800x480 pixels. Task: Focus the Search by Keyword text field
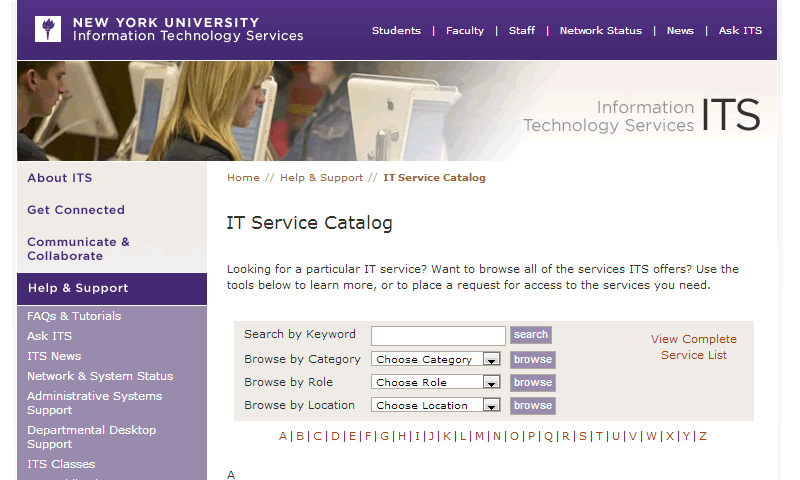438,336
